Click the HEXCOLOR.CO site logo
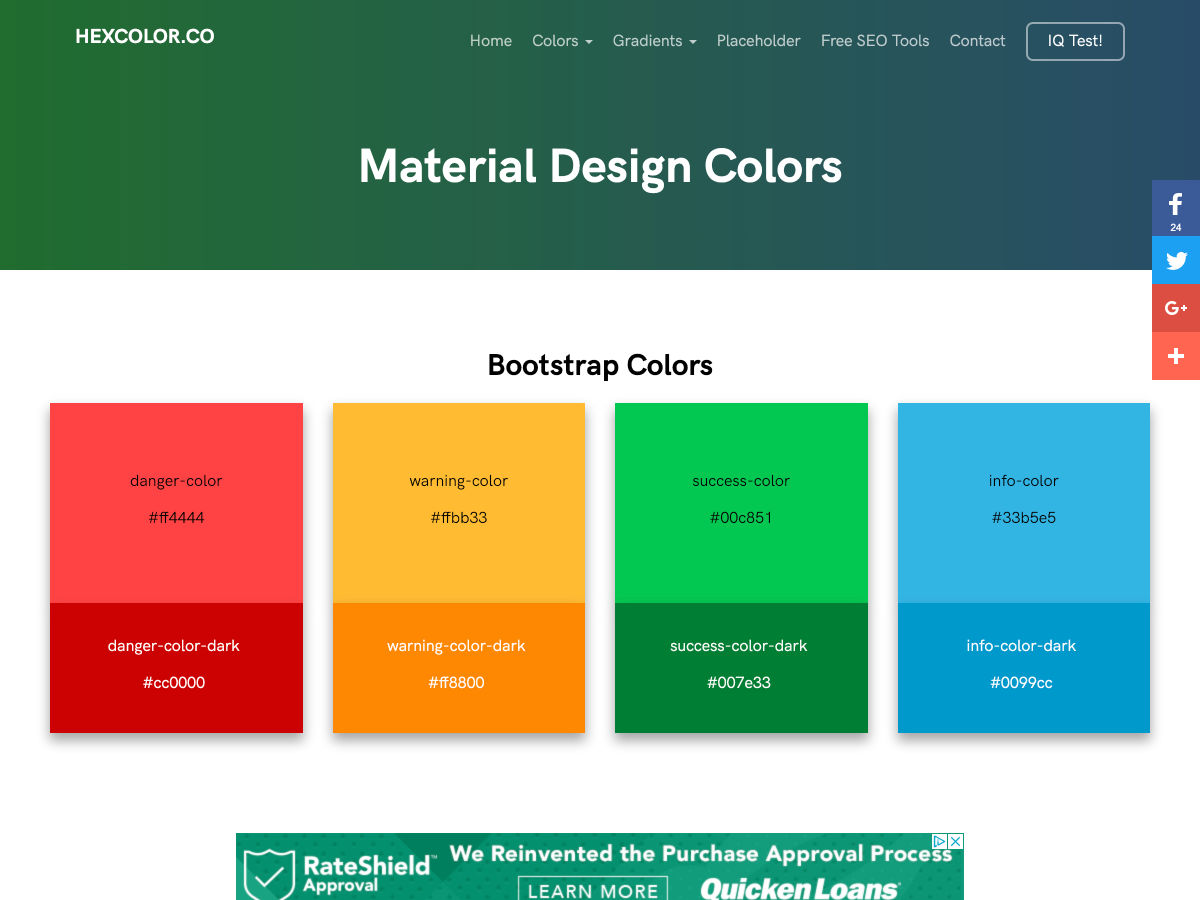Screen dimensions: 1200x900 click(x=145, y=37)
